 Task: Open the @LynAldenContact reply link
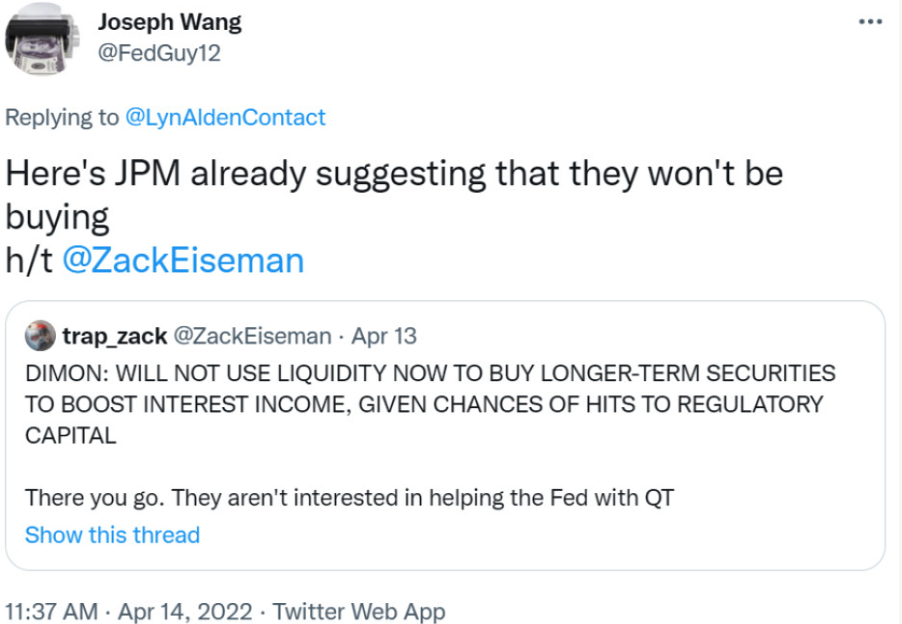[x=225, y=117]
